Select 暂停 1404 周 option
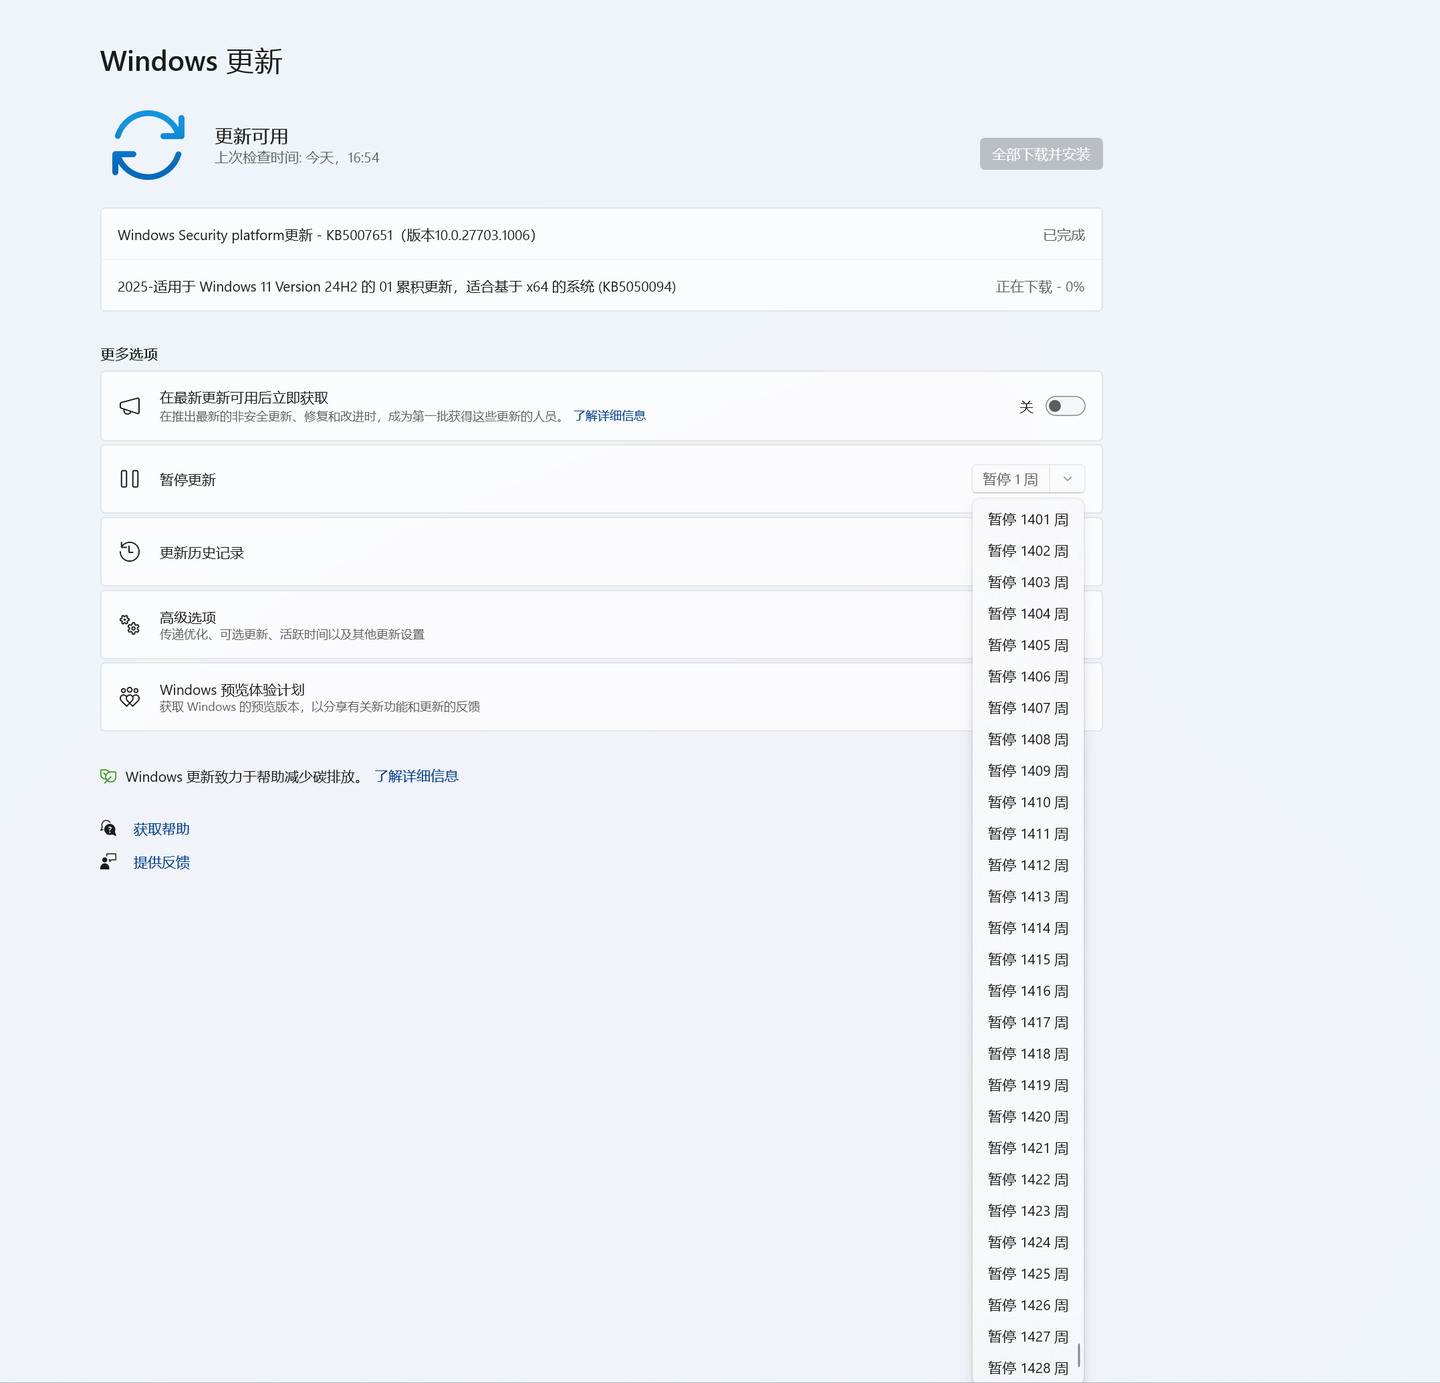The width and height of the screenshot is (1440, 1383). (x=1028, y=614)
